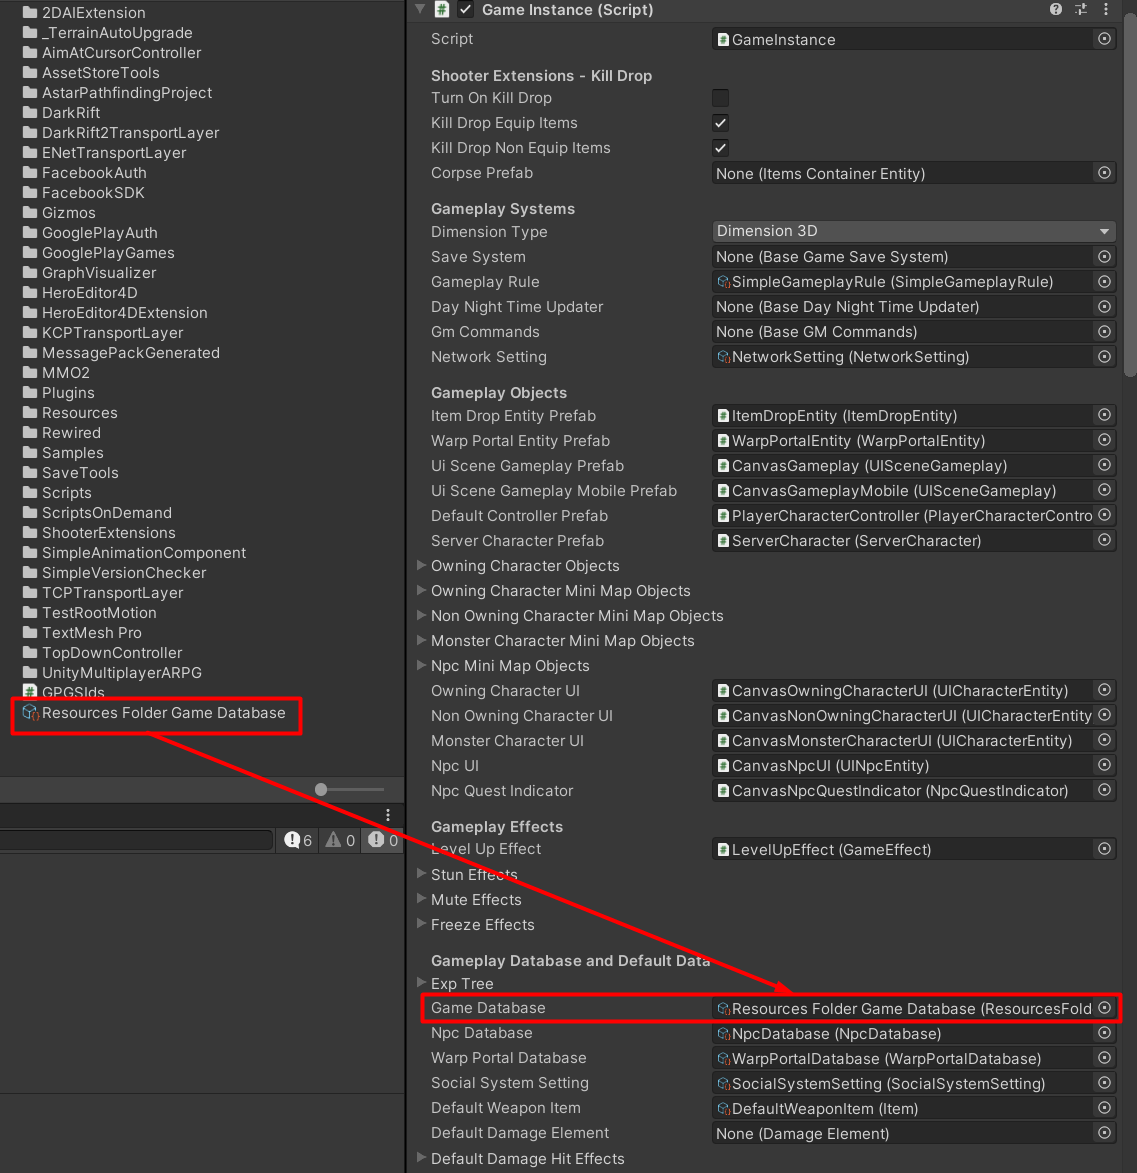The height and width of the screenshot is (1173, 1137).
Task: Expand the Mute Effects foldout
Action: click(421, 899)
